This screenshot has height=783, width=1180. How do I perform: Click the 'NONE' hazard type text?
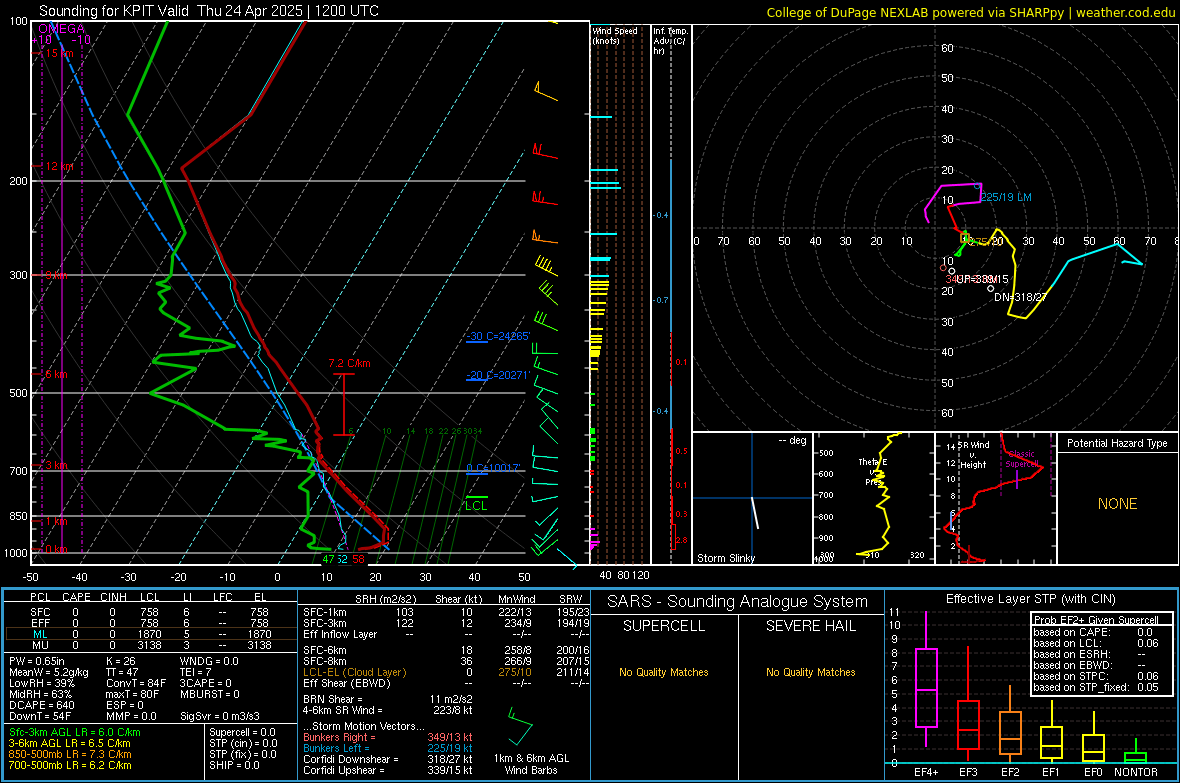(x=1118, y=504)
